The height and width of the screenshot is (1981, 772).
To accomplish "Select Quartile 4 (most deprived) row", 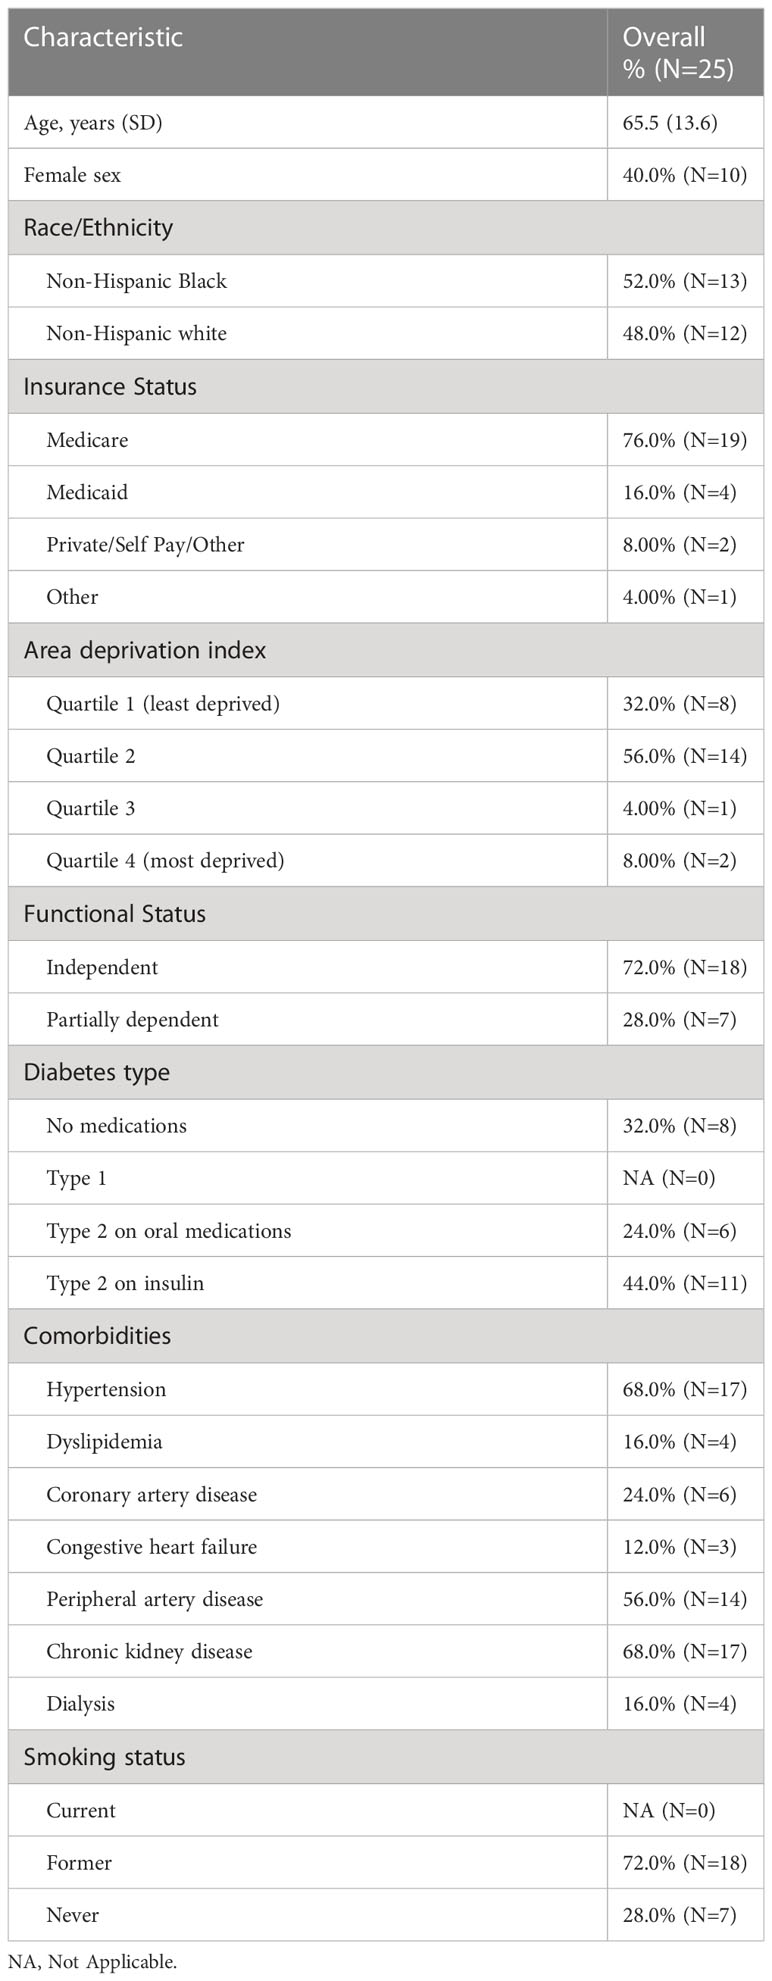I will [x=386, y=860].
